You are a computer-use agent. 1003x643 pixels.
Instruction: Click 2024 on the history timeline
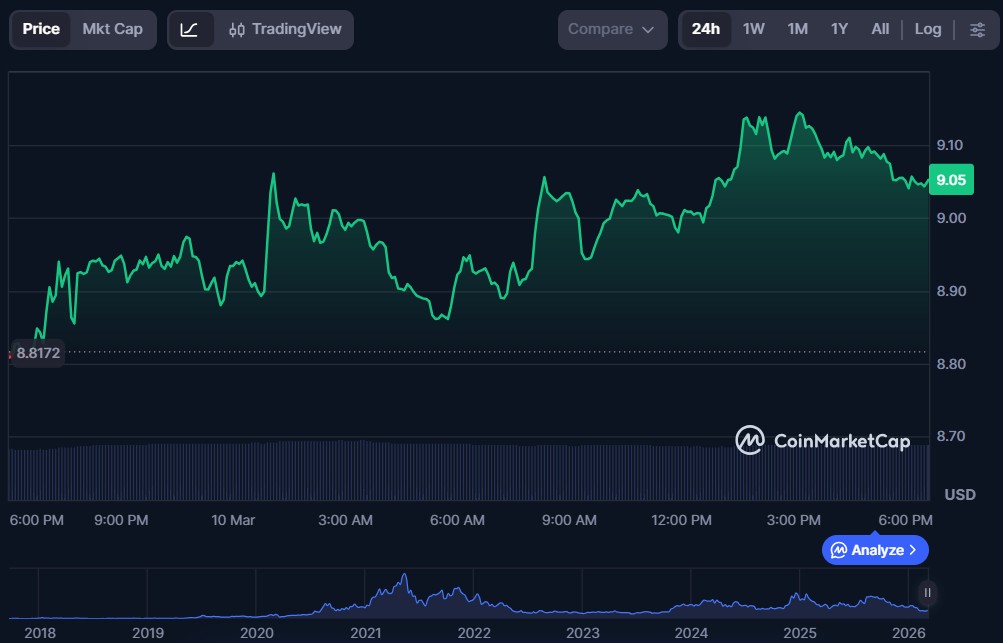(691, 632)
